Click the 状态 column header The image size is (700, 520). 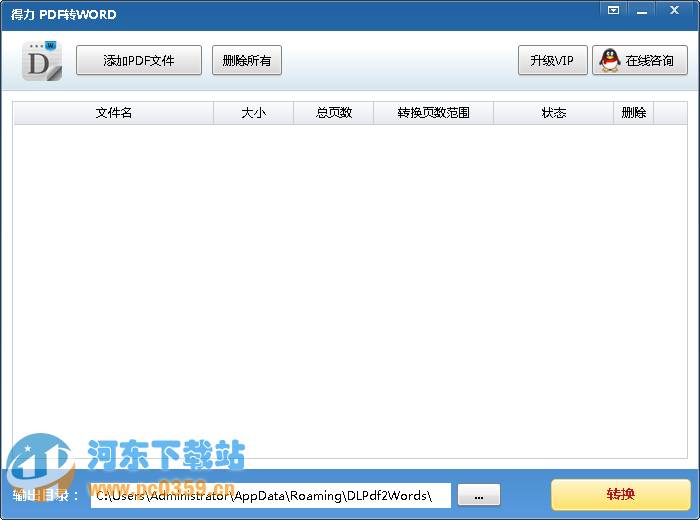pyautogui.click(x=554, y=113)
